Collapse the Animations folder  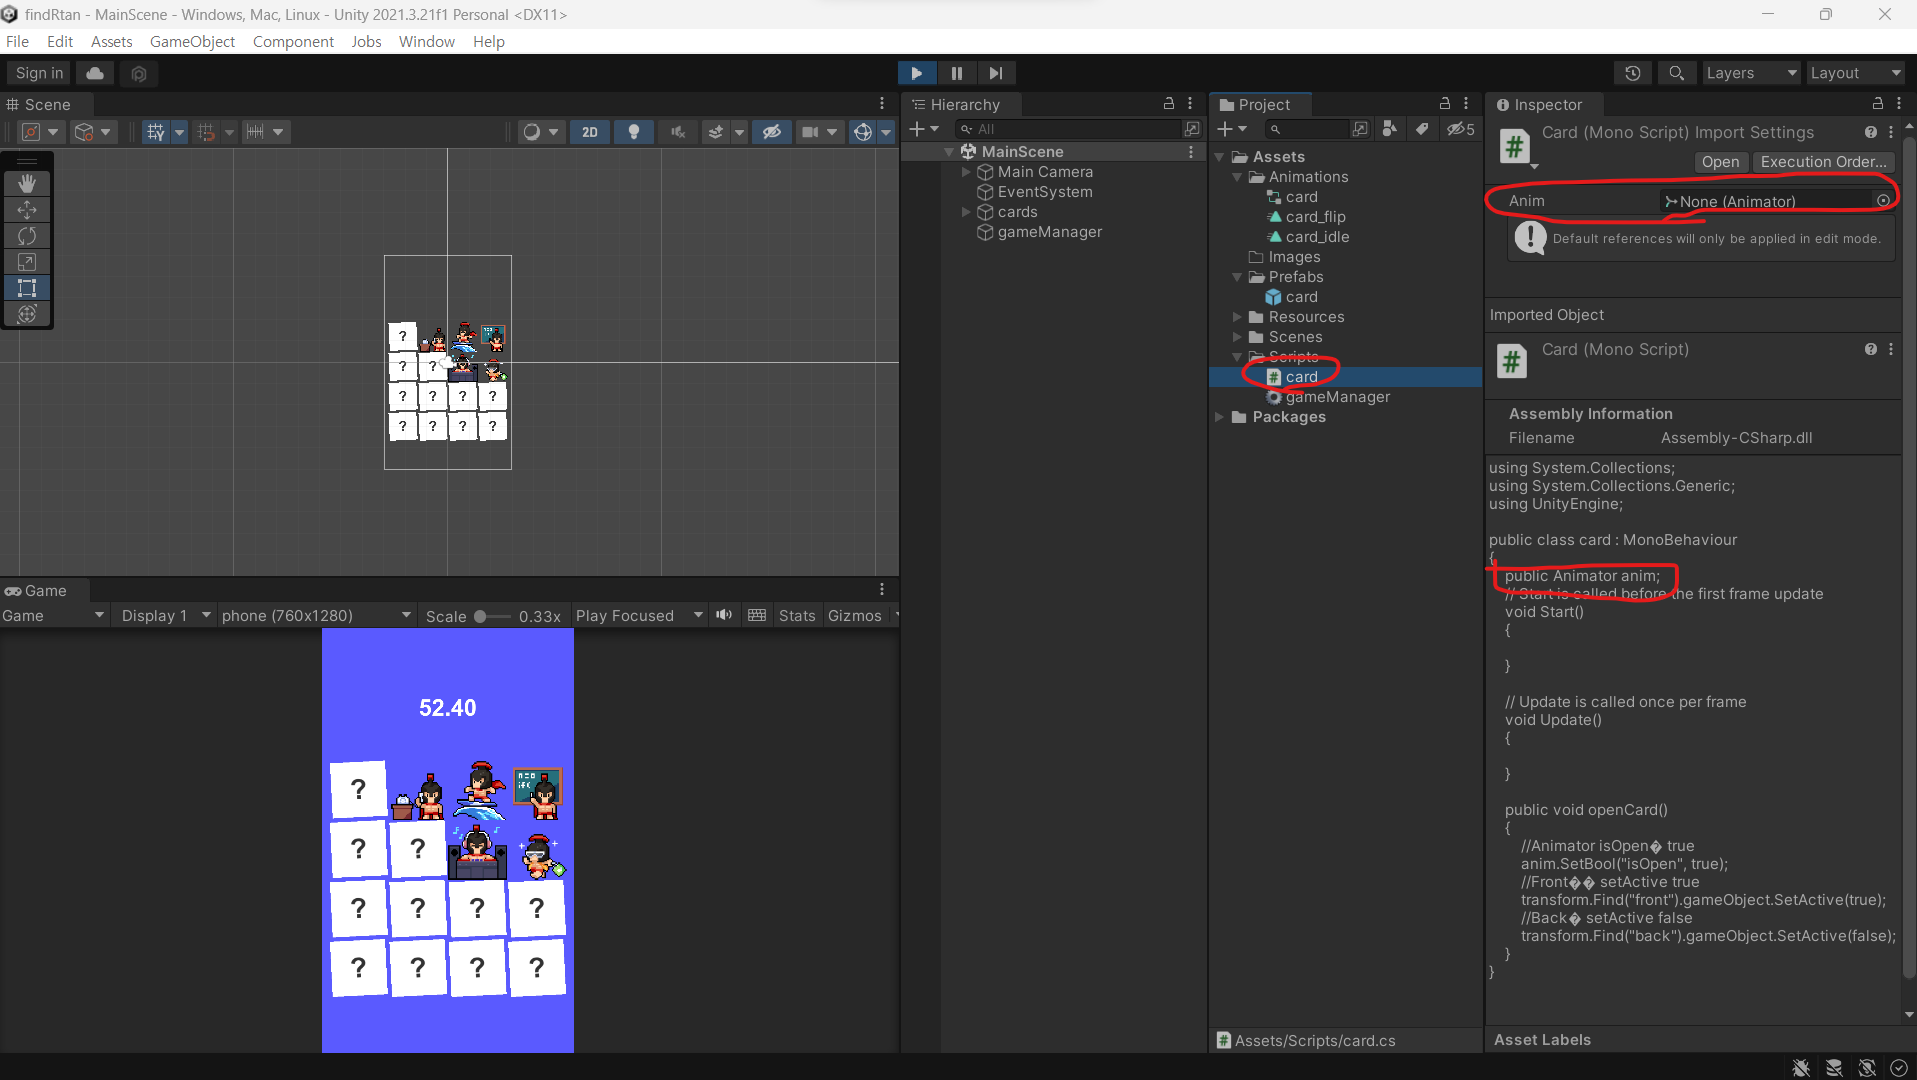pyautogui.click(x=1238, y=177)
